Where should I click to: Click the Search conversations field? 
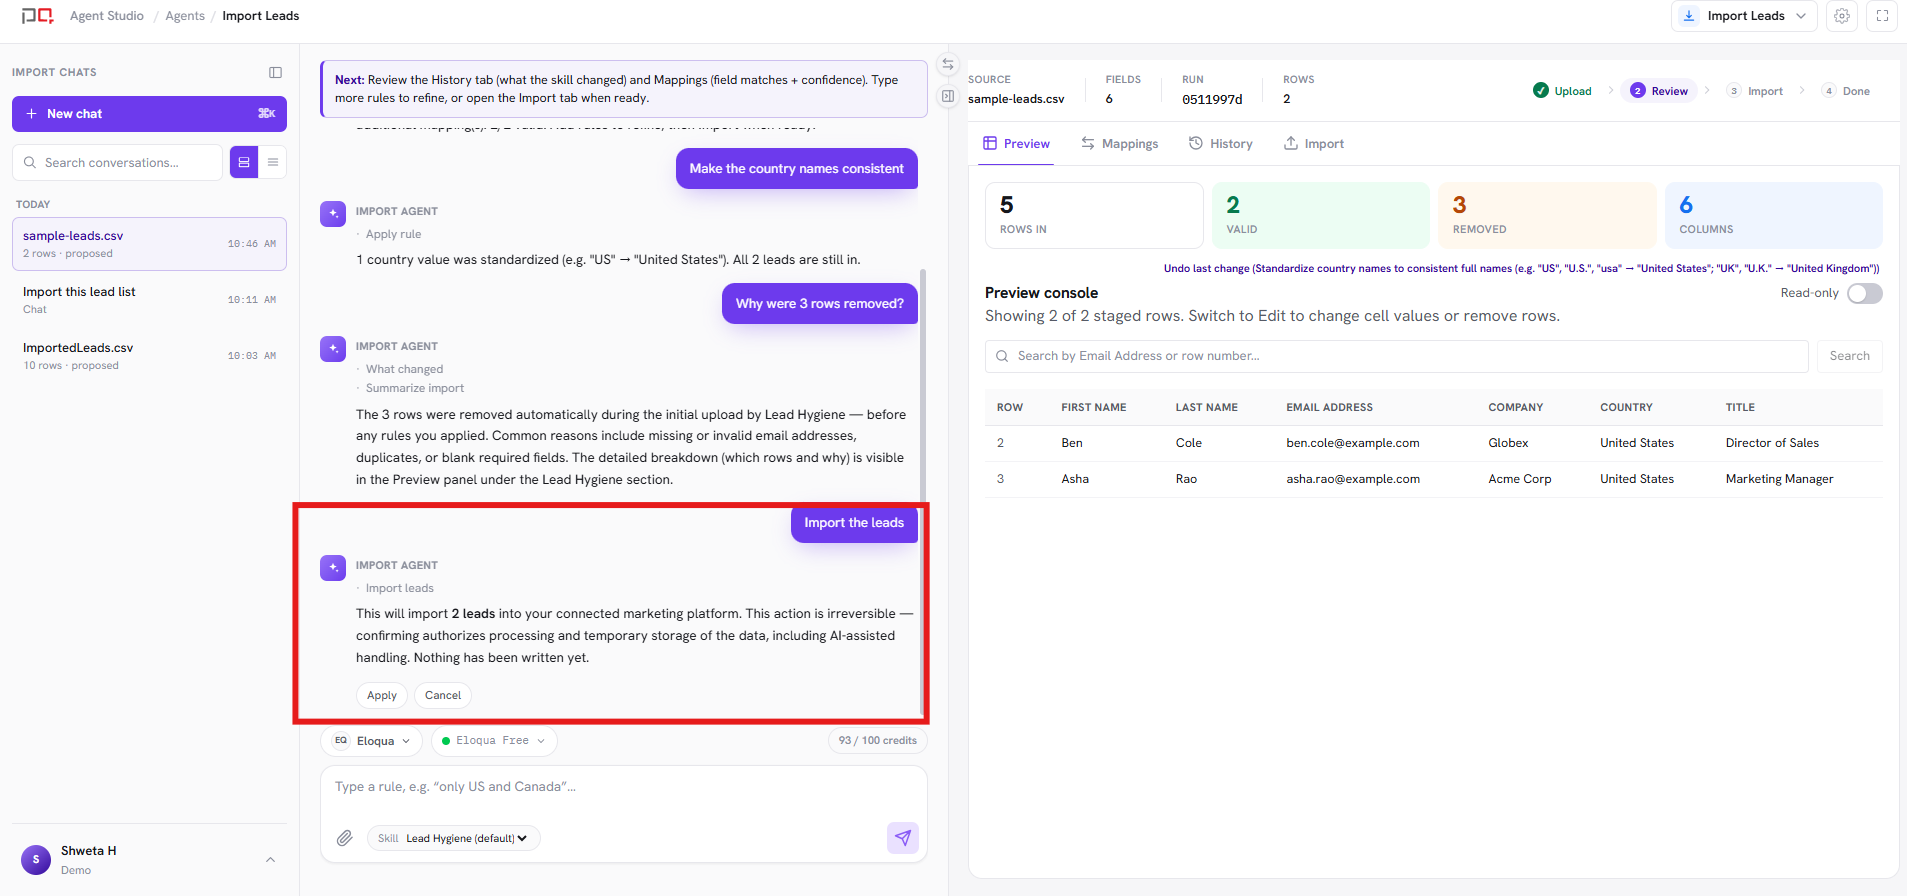[118, 162]
